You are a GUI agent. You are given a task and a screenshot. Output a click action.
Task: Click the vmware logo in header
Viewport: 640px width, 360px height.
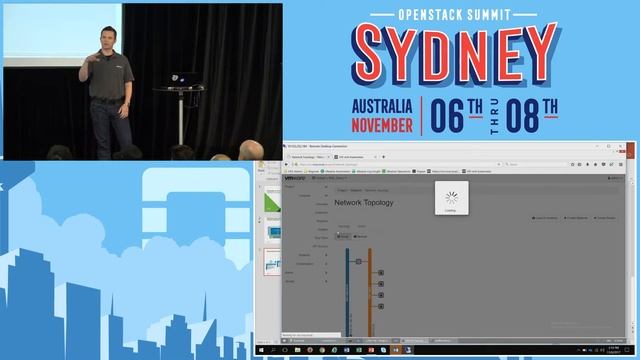coord(295,178)
